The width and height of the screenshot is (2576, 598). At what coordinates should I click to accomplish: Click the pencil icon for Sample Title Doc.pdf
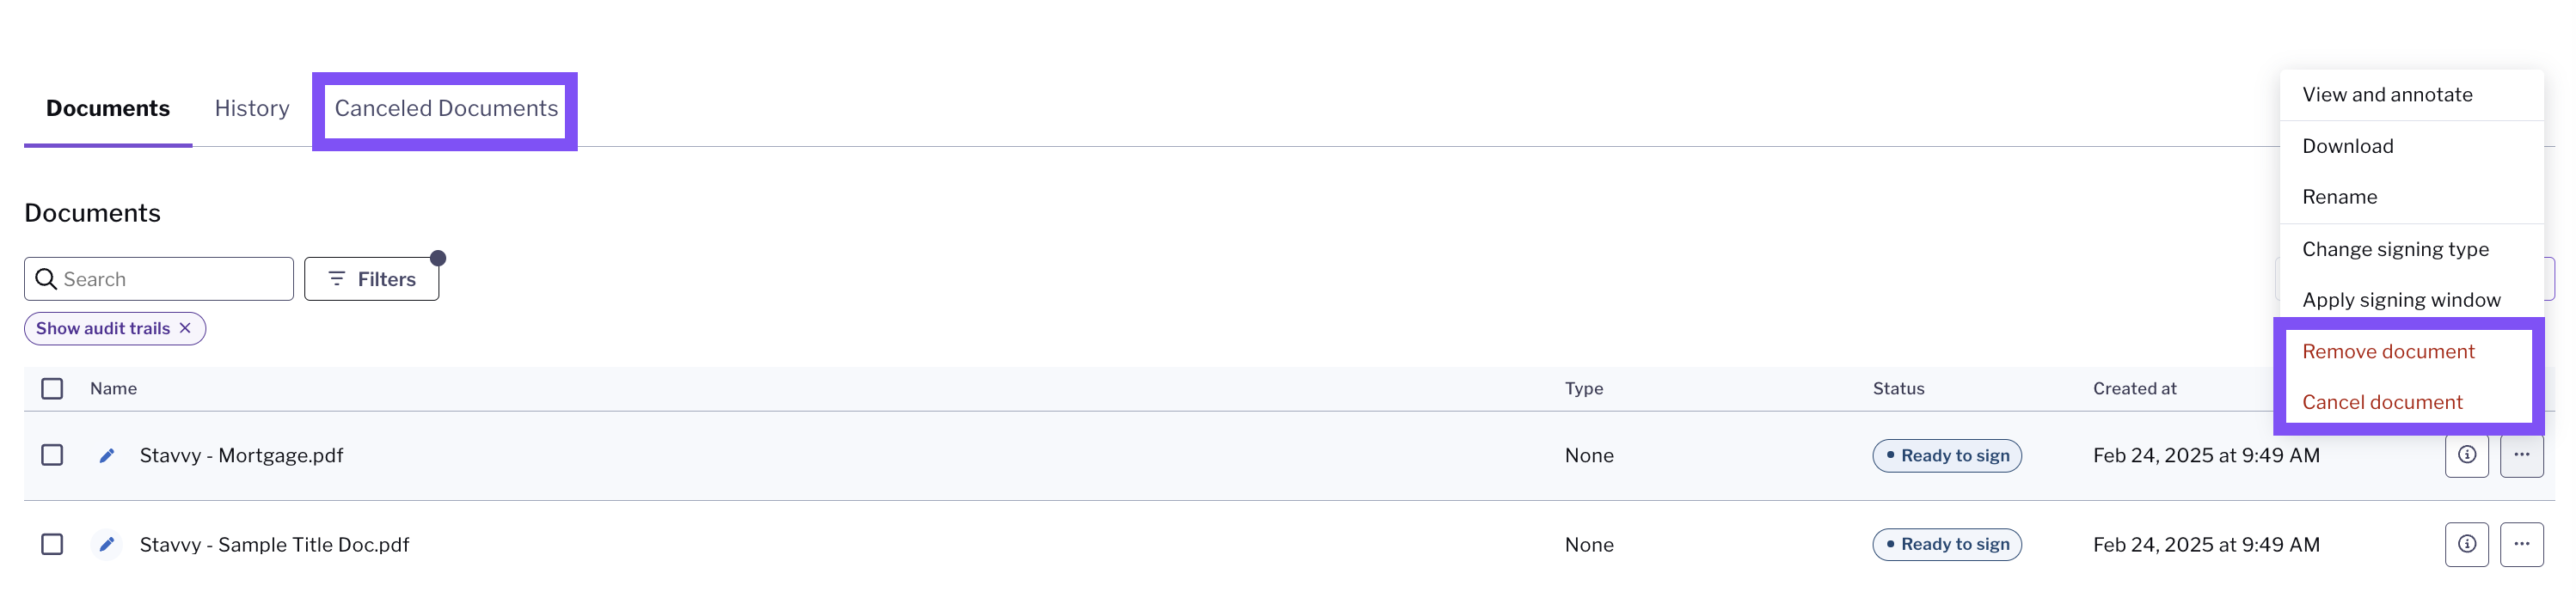point(107,544)
